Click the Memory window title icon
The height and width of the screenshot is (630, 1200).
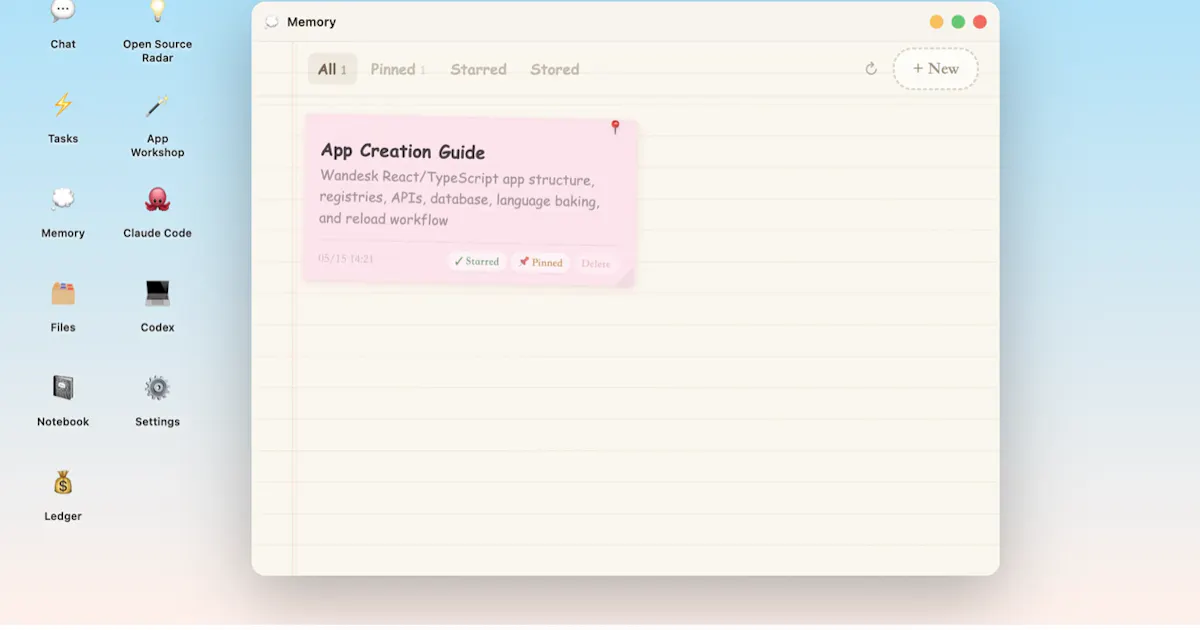(x=271, y=22)
